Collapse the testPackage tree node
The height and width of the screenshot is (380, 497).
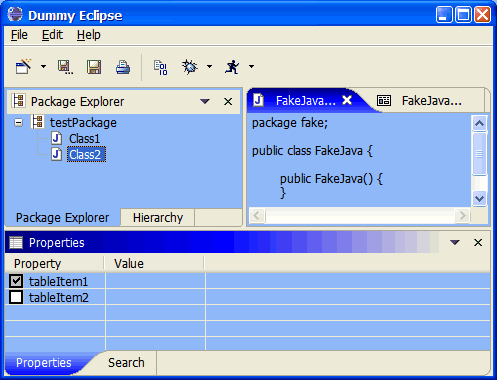pos(19,123)
